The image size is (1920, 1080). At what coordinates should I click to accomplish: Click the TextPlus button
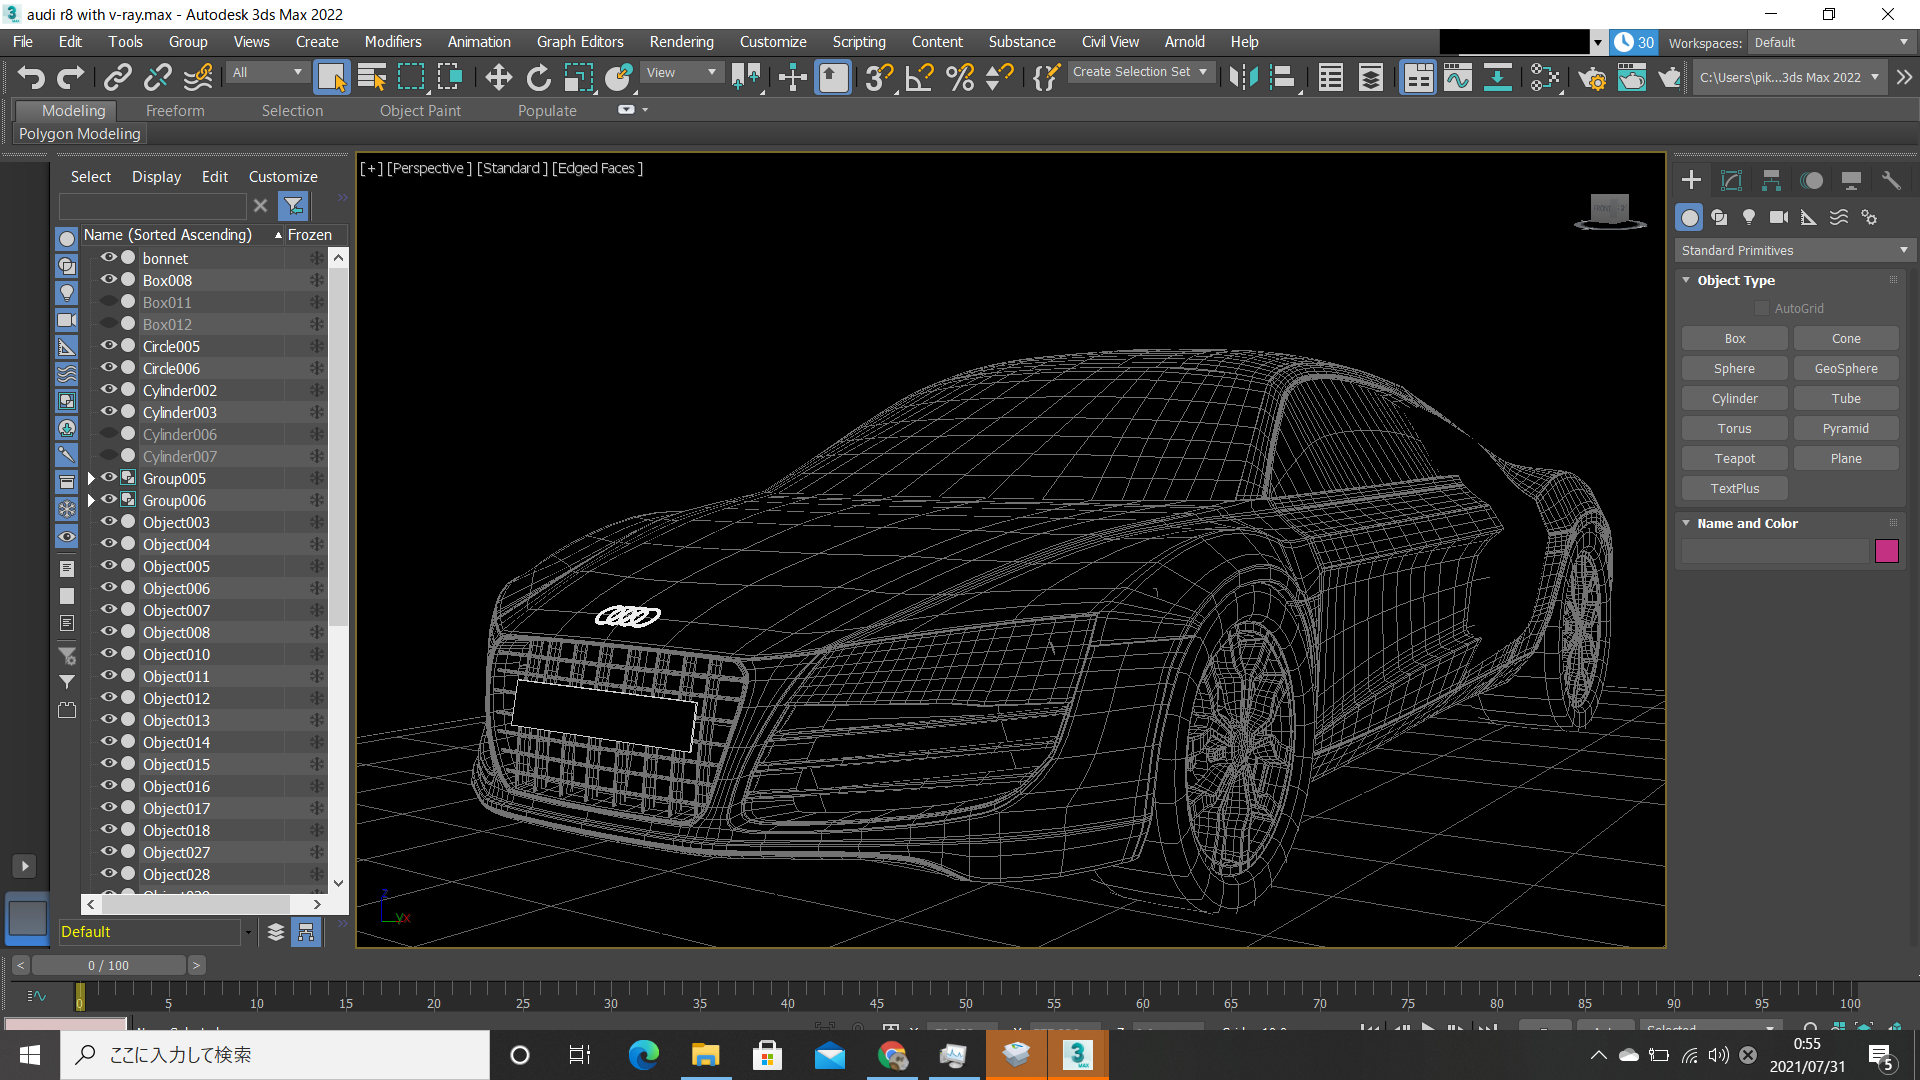[1734, 489]
